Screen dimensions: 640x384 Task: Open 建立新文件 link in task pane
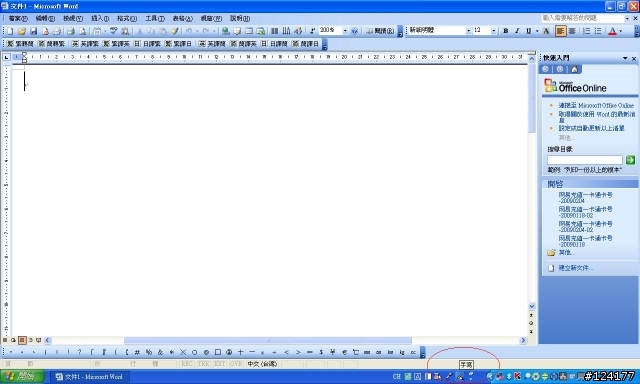(x=576, y=268)
